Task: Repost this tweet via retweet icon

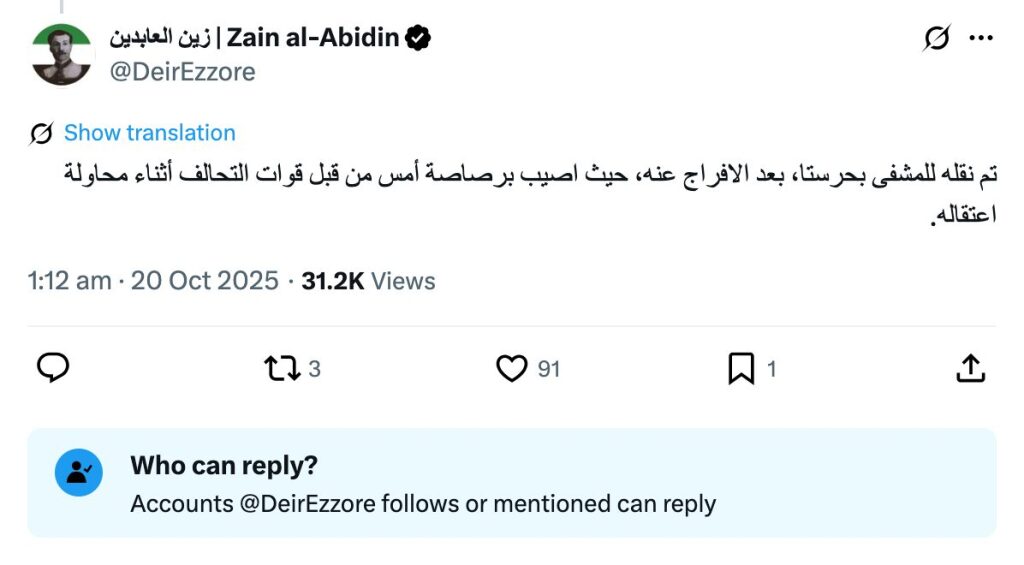Action: [x=281, y=369]
